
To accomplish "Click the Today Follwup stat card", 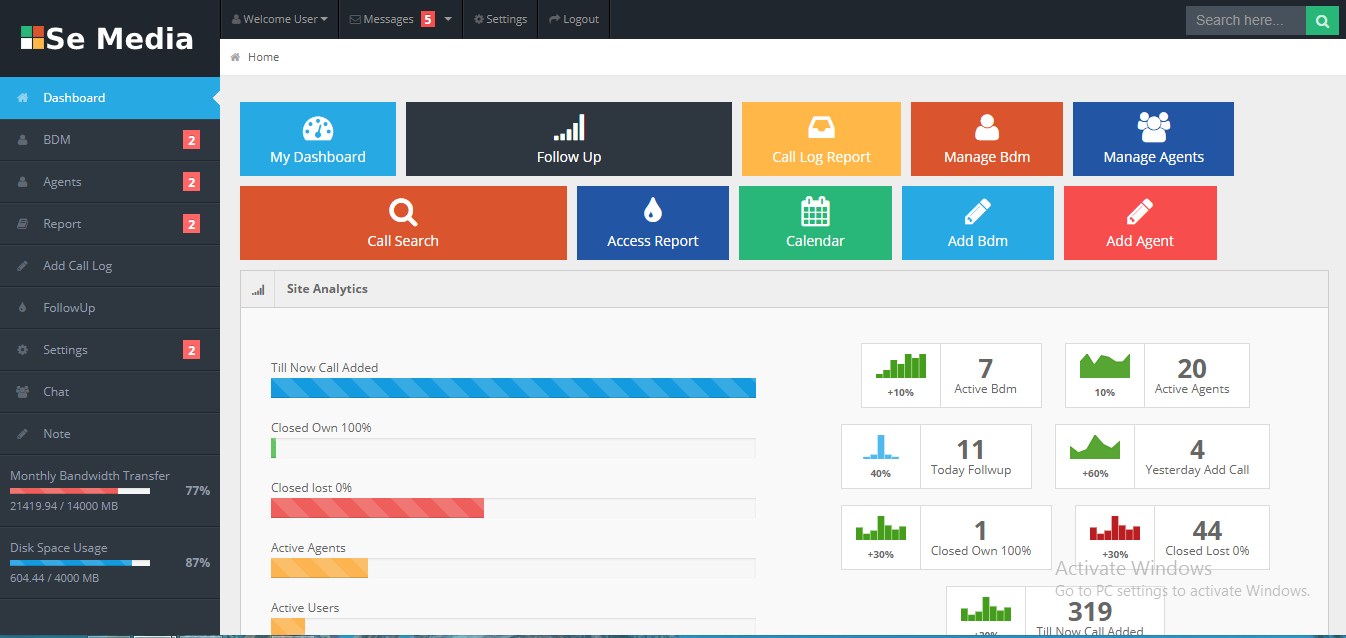I will click(x=936, y=457).
